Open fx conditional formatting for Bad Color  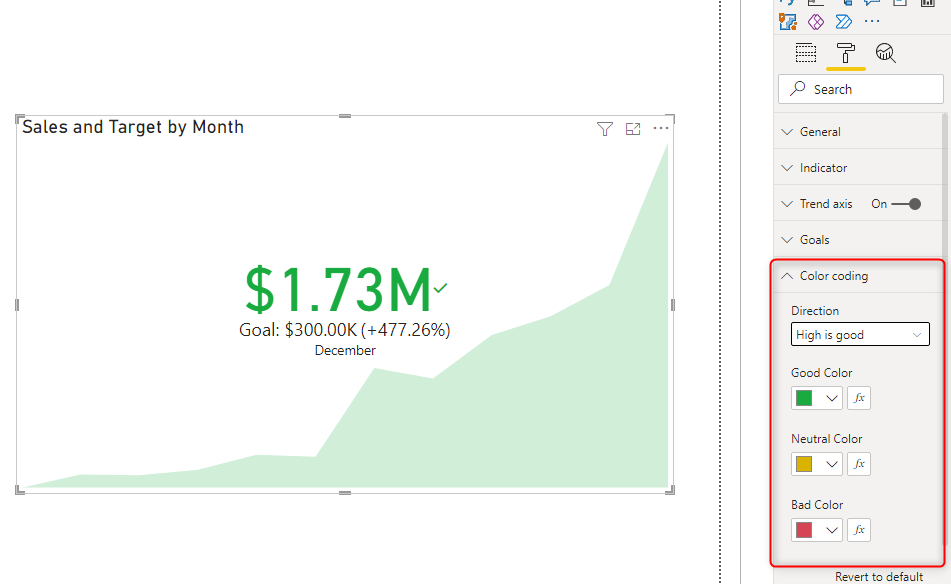(x=858, y=529)
